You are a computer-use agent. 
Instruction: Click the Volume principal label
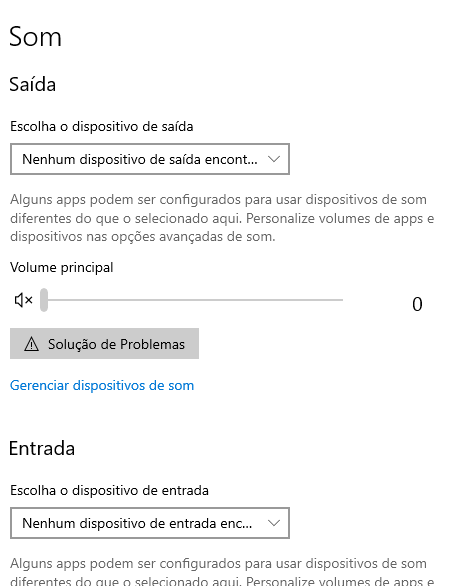62,268
